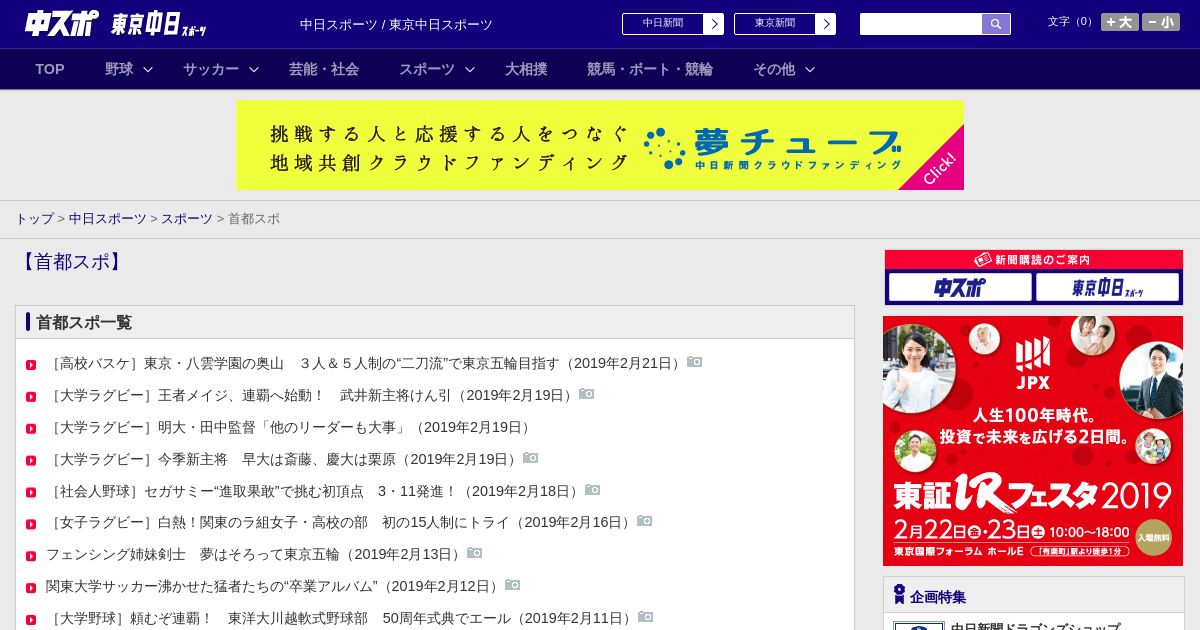The image size is (1200, 630).
Task: Click the スポーツ breadcrumb link
Action: (x=187, y=219)
